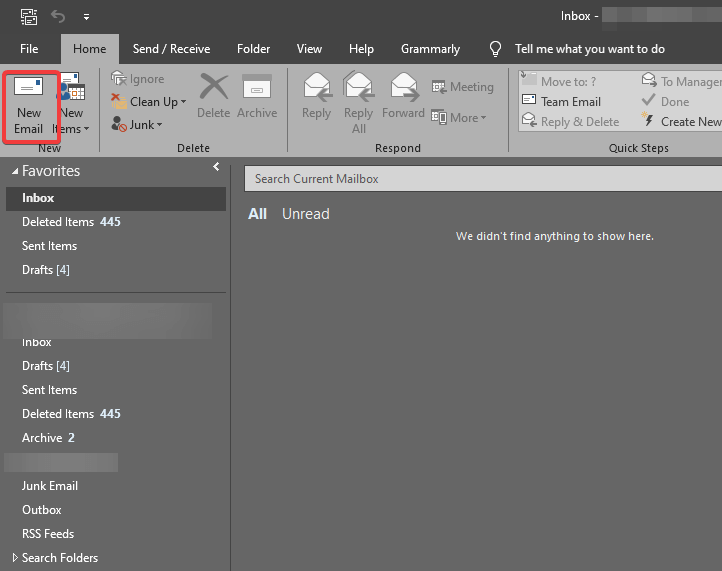Select the Move to: ? quick step
This screenshot has height=571, width=722.
click(559, 82)
